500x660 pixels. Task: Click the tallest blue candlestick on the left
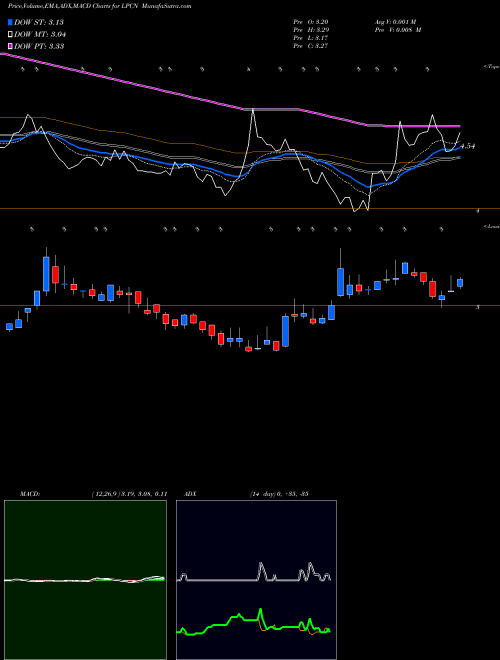pos(46,274)
